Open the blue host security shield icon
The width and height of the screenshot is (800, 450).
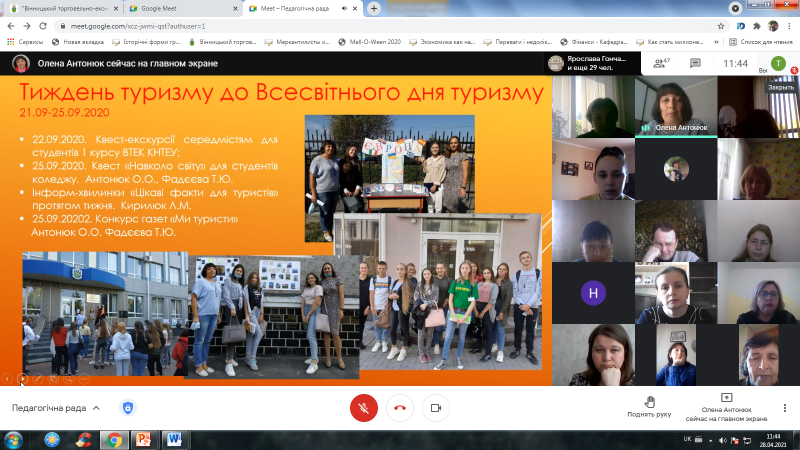pos(128,408)
